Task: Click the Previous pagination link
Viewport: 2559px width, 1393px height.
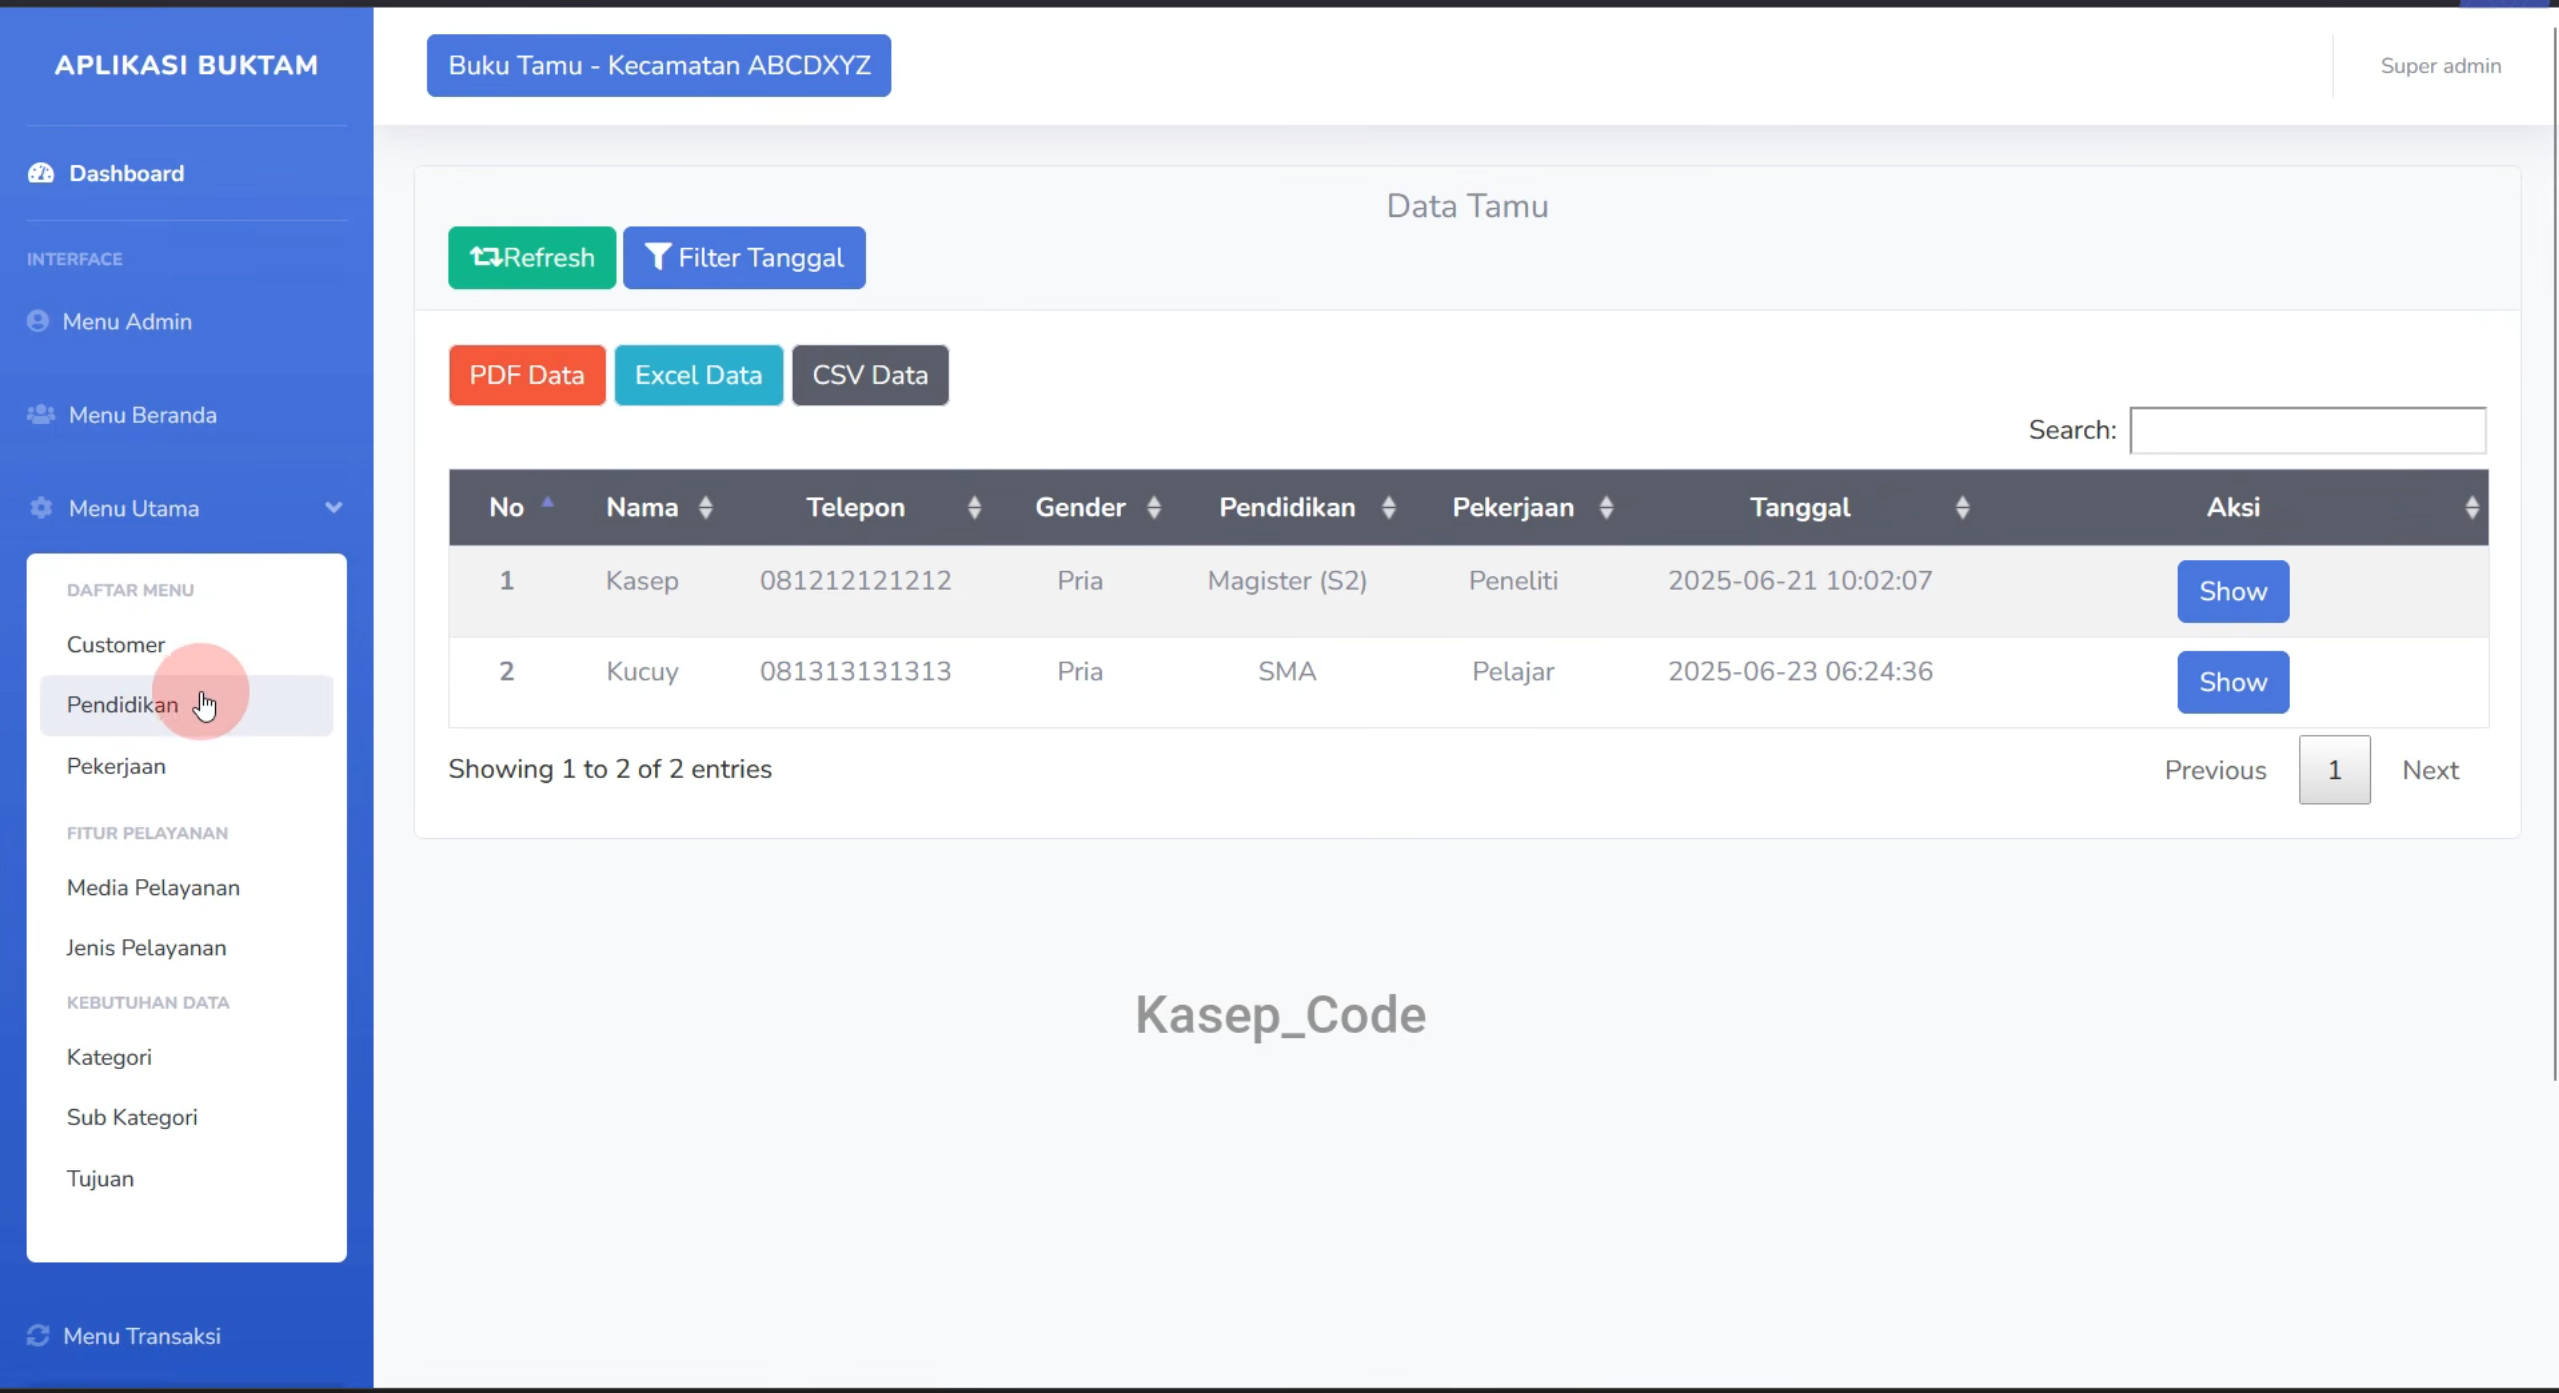Action: point(2215,770)
